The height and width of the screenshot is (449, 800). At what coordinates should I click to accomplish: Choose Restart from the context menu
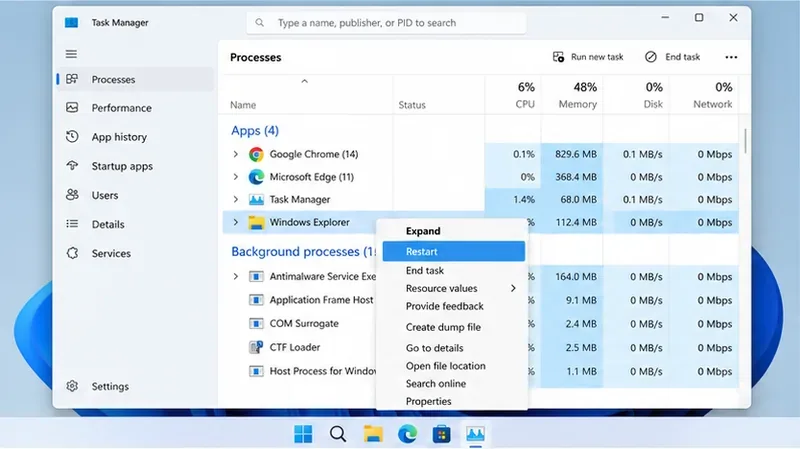pyautogui.click(x=454, y=252)
